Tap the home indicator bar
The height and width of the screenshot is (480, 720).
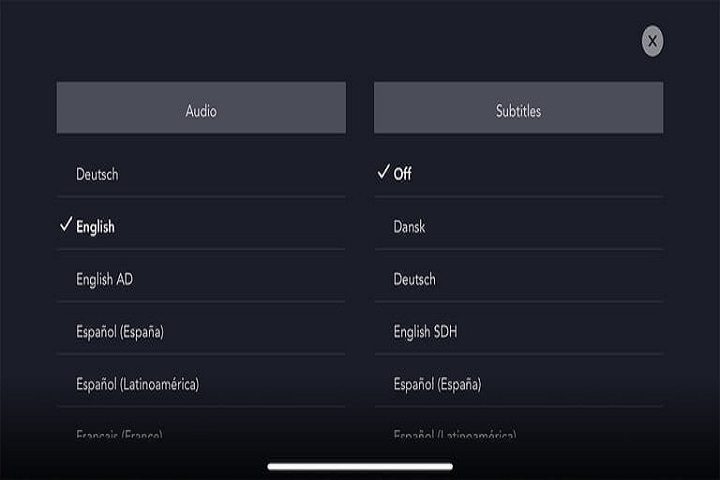tap(360, 465)
